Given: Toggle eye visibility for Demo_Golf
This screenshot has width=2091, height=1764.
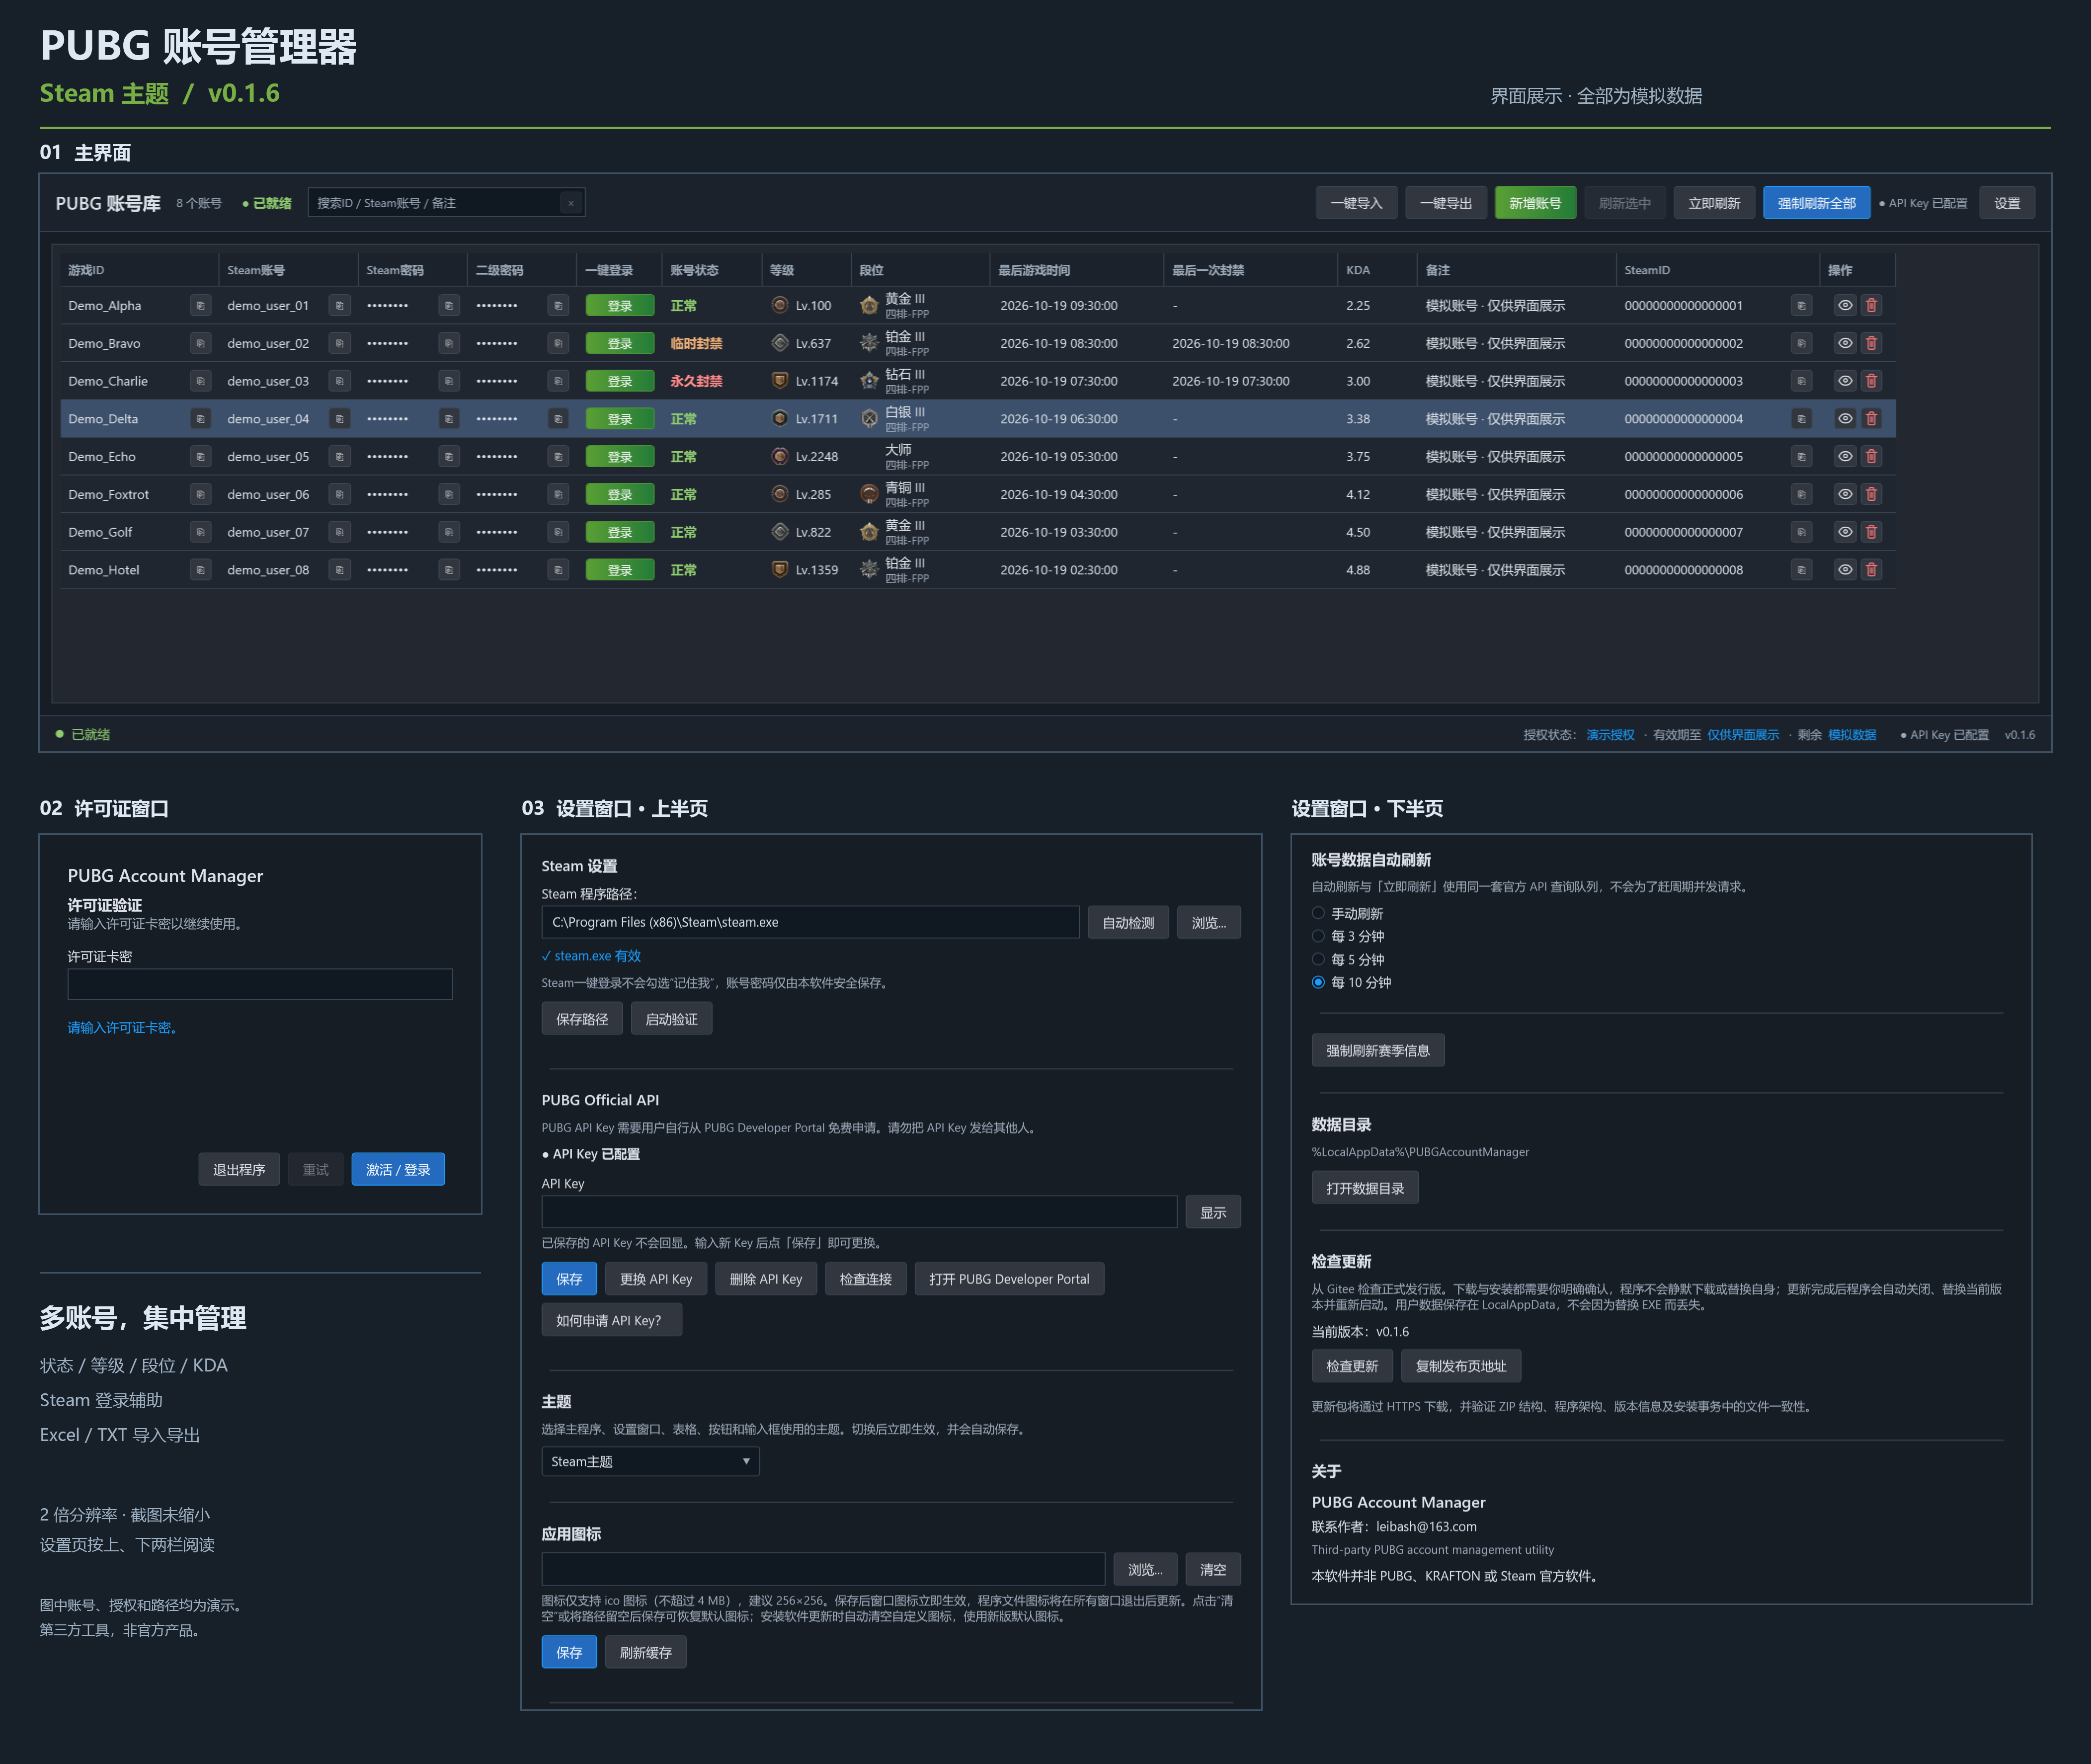Looking at the screenshot, I should point(1845,533).
